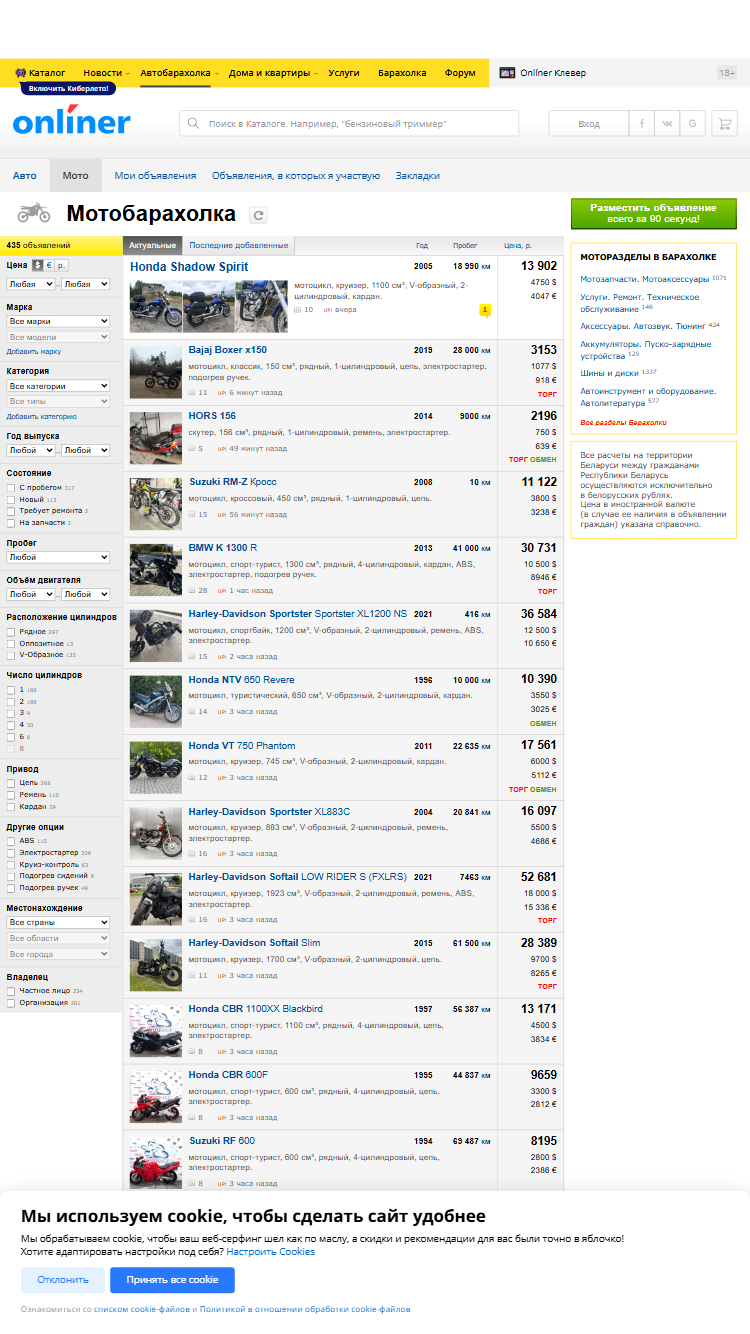This screenshot has width=750, height=1334.
Task: Click the photo count icon on Bajaj Boxer x150
Action: pyautogui.click(x=192, y=393)
